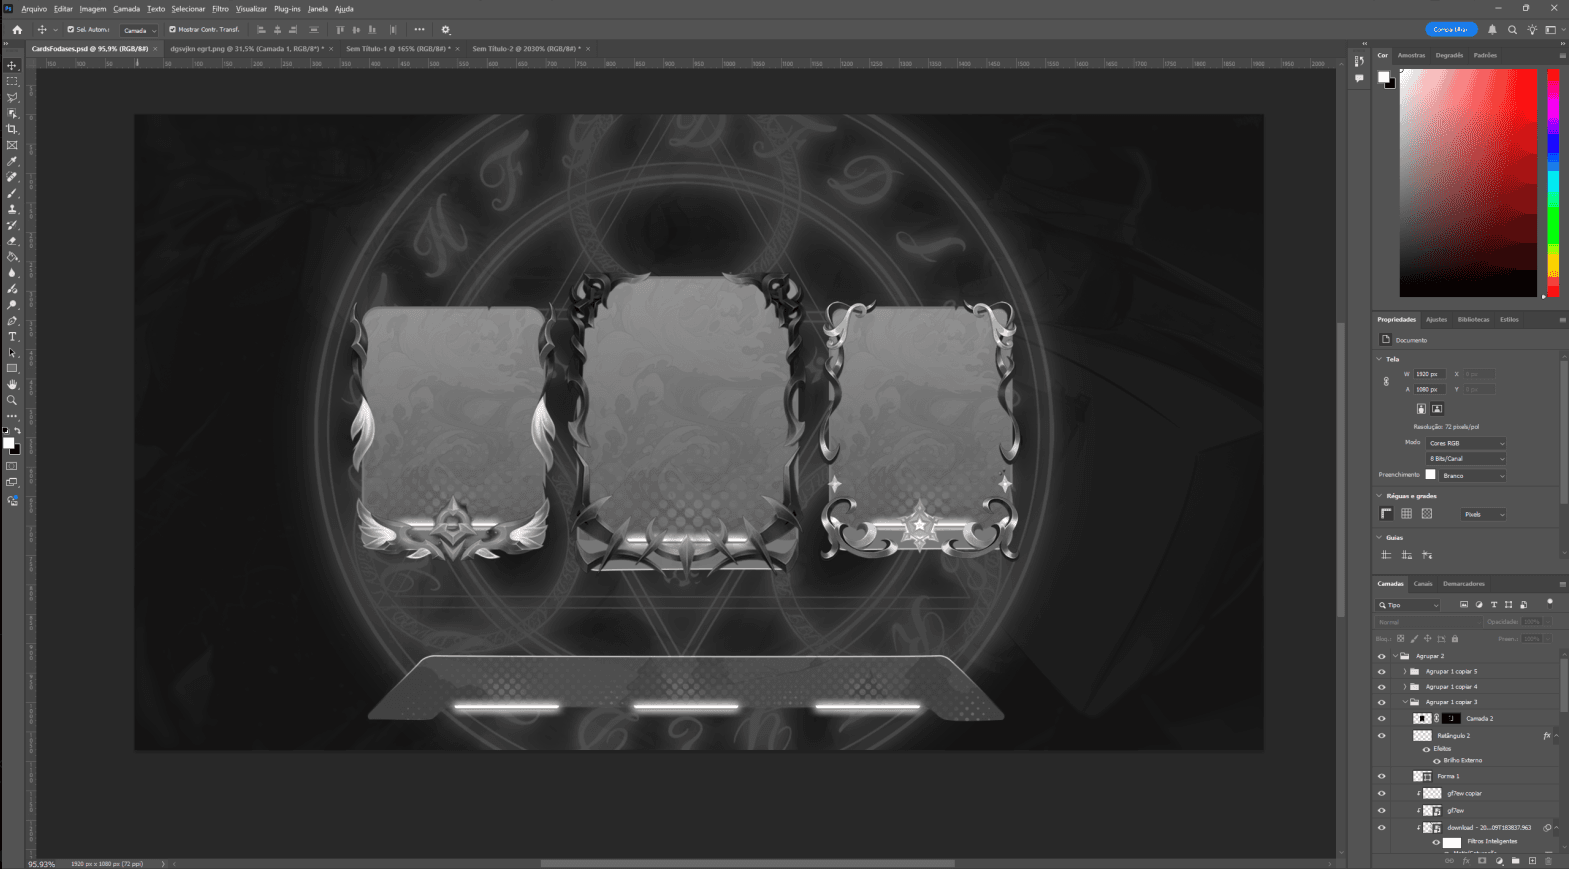Open the Janela menu
Viewport: 1569px width, 869px height.
317,9
